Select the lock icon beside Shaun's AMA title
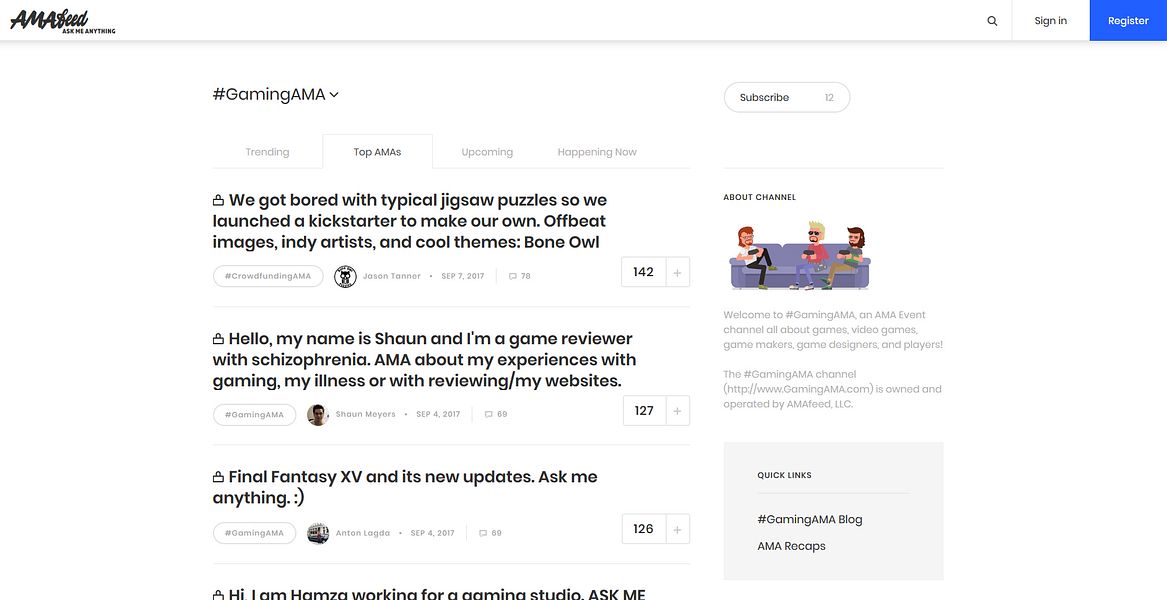This screenshot has height=600, width=1167. (219, 339)
